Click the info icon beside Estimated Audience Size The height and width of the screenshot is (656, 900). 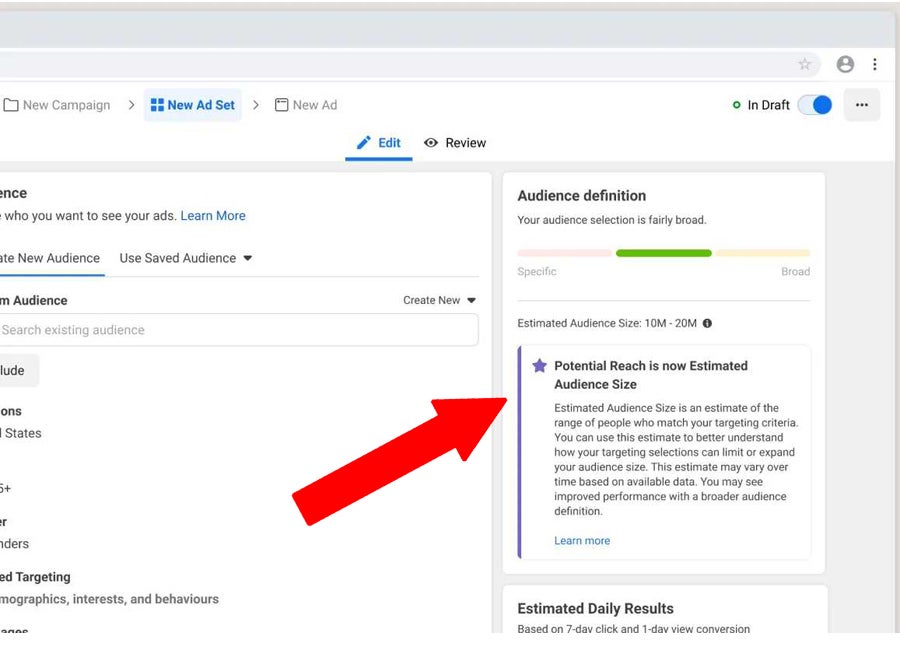(x=708, y=324)
